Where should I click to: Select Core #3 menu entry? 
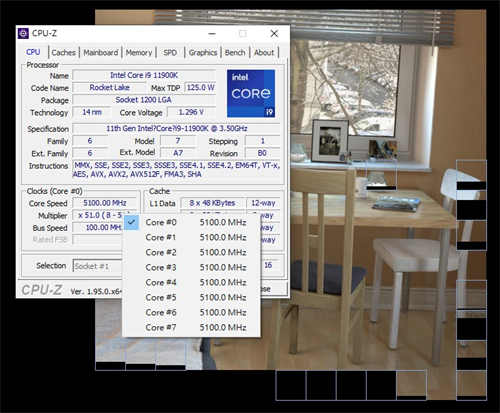click(x=191, y=267)
